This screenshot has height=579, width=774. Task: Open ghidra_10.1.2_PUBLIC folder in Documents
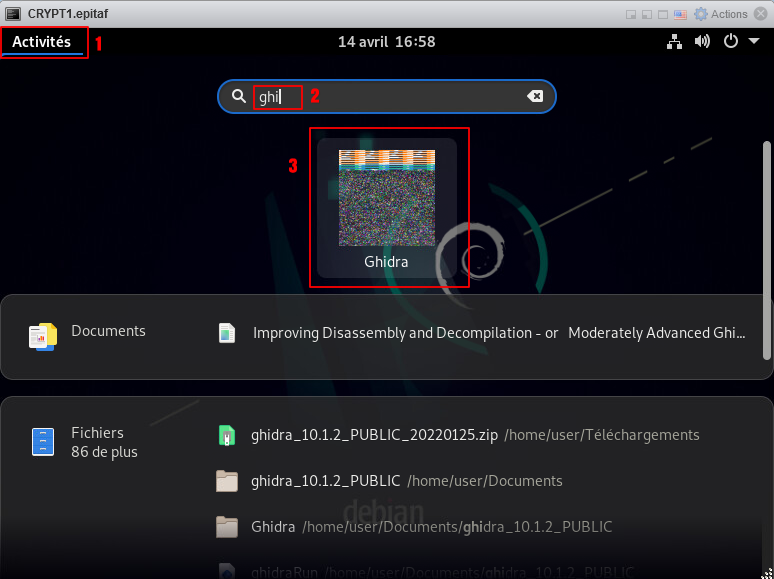coord(325,481)
